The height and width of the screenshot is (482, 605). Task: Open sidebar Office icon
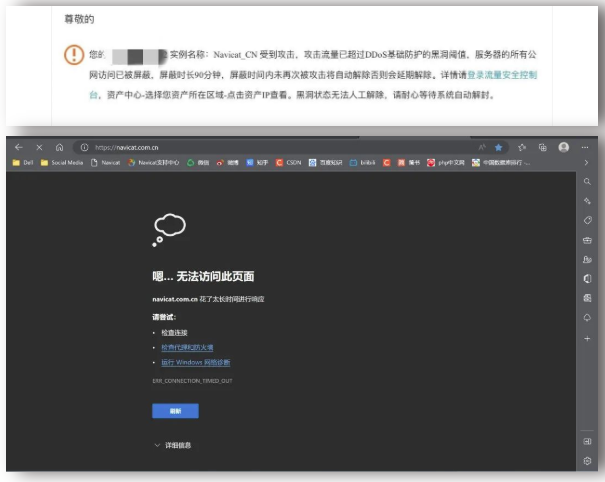click(x=587, y=279)
